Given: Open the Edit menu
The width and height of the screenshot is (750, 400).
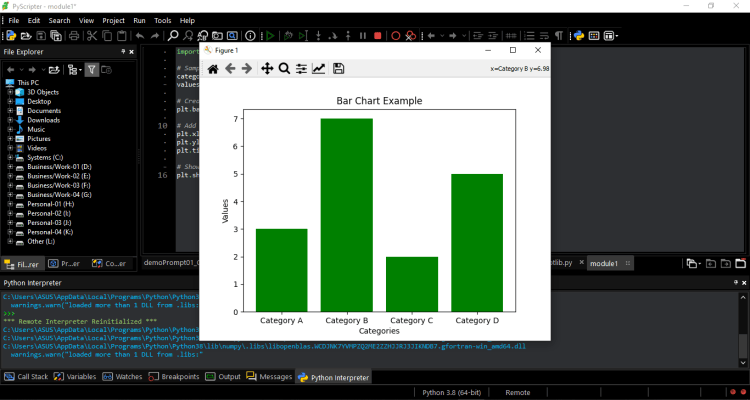Looking at the screenshot, I should tap(34, 21).
